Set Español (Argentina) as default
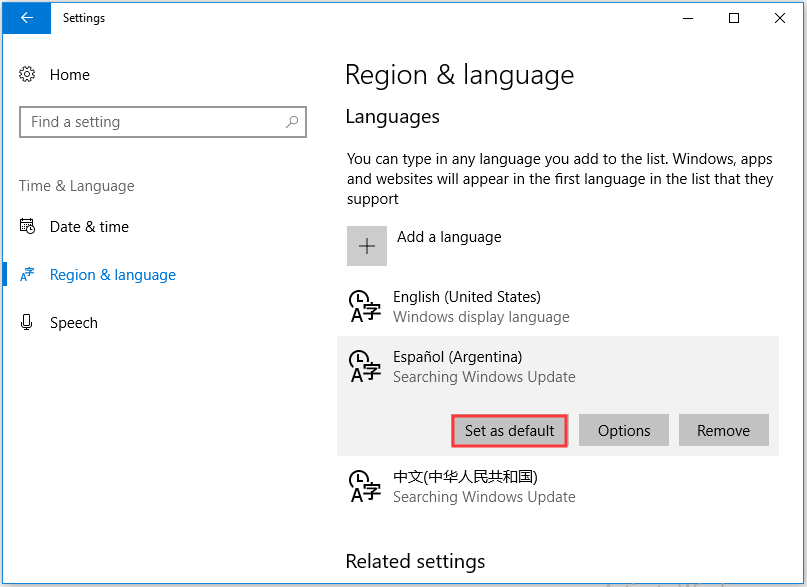 (510, 431)
